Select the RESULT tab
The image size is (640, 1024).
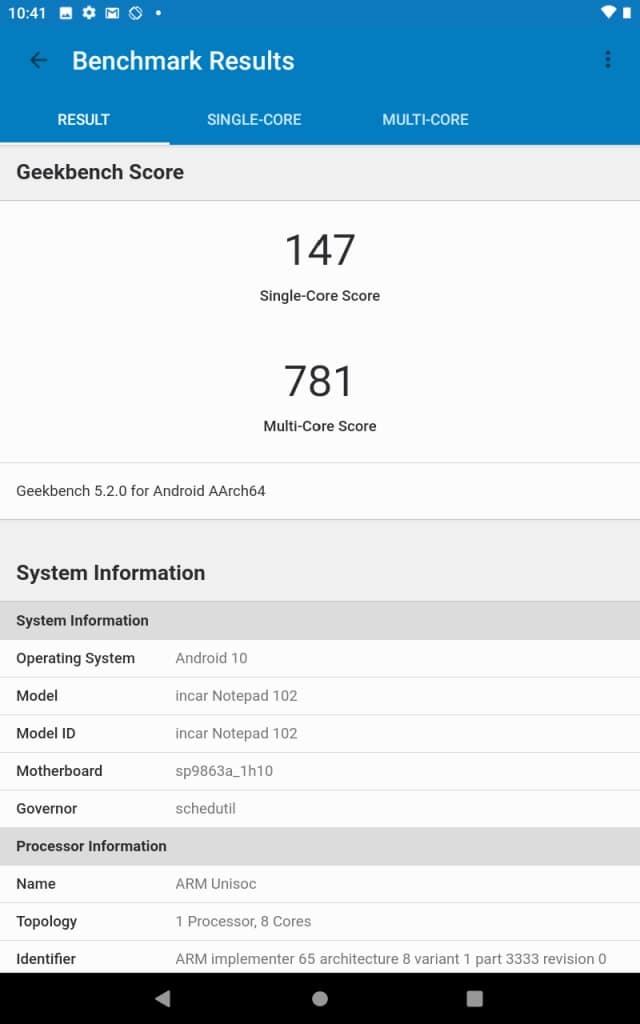(84, 120)
